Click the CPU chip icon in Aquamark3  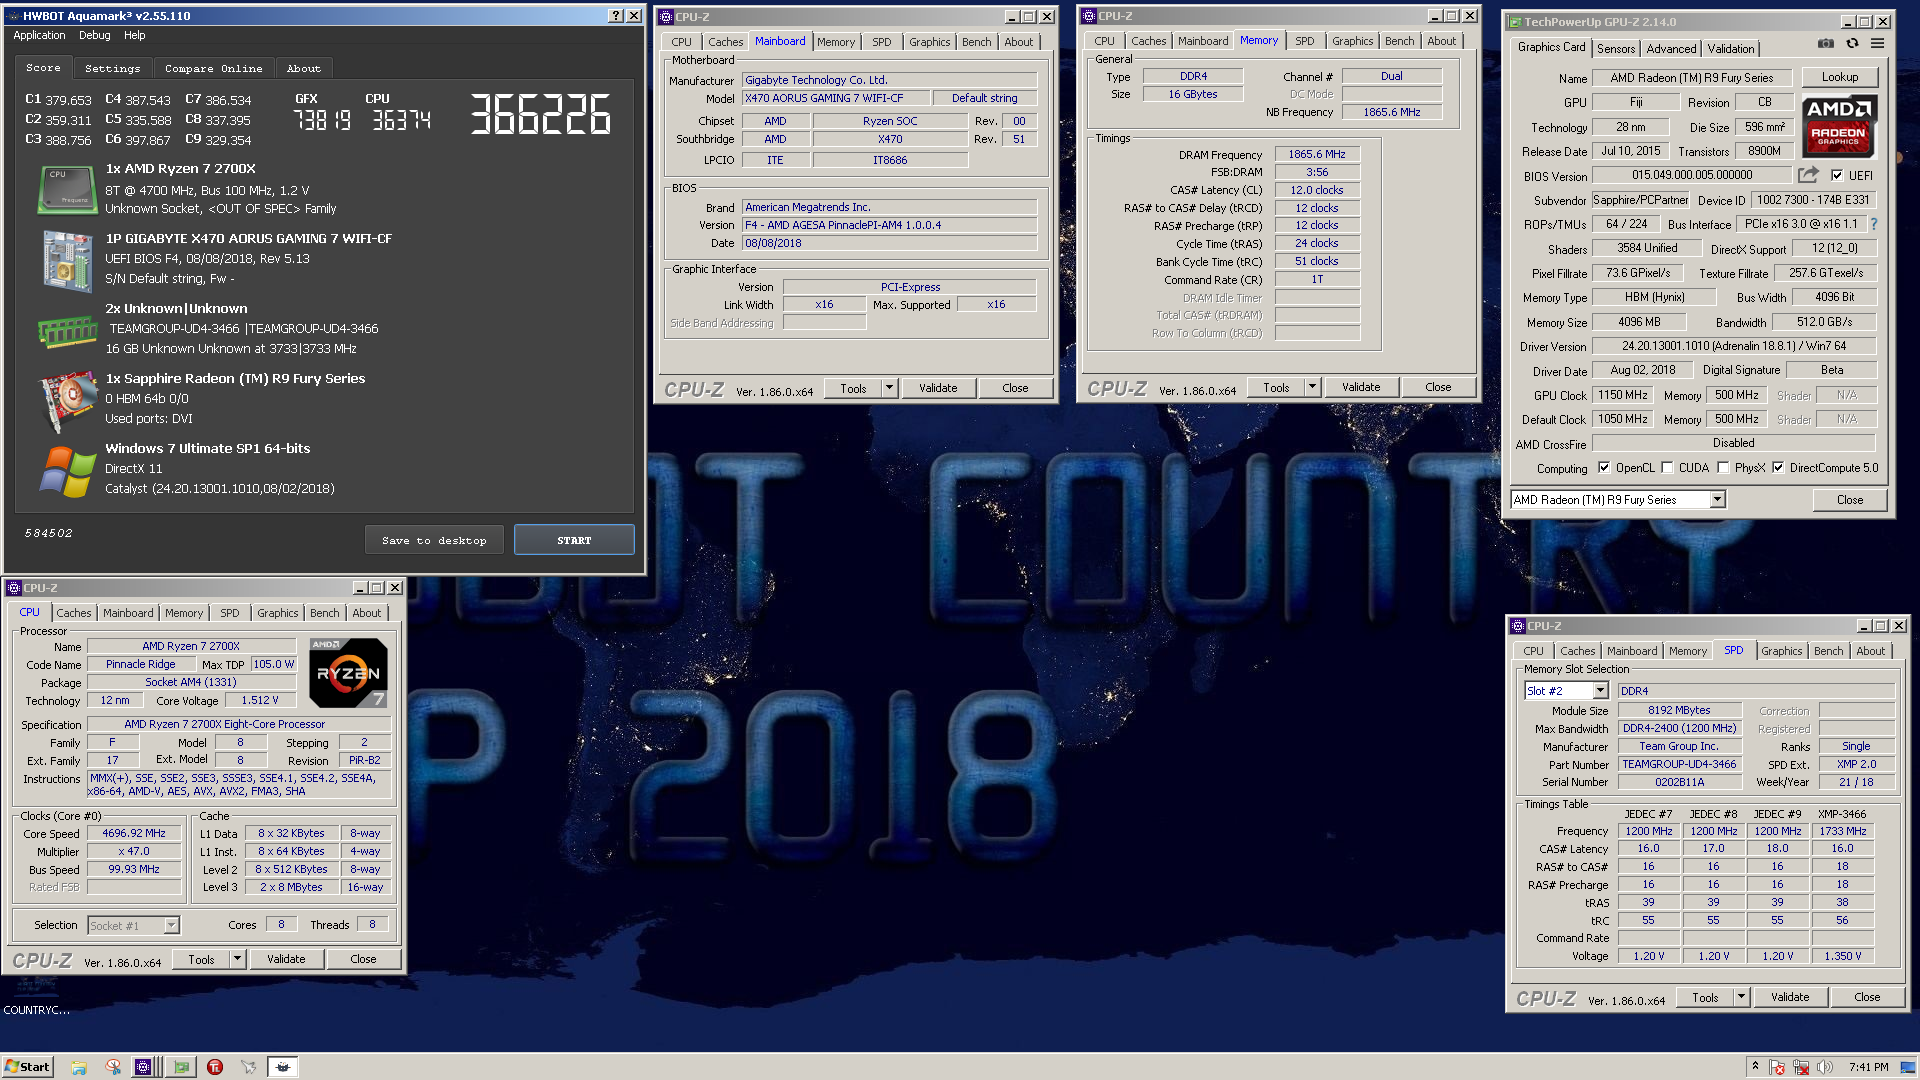(x=66, y=189)
